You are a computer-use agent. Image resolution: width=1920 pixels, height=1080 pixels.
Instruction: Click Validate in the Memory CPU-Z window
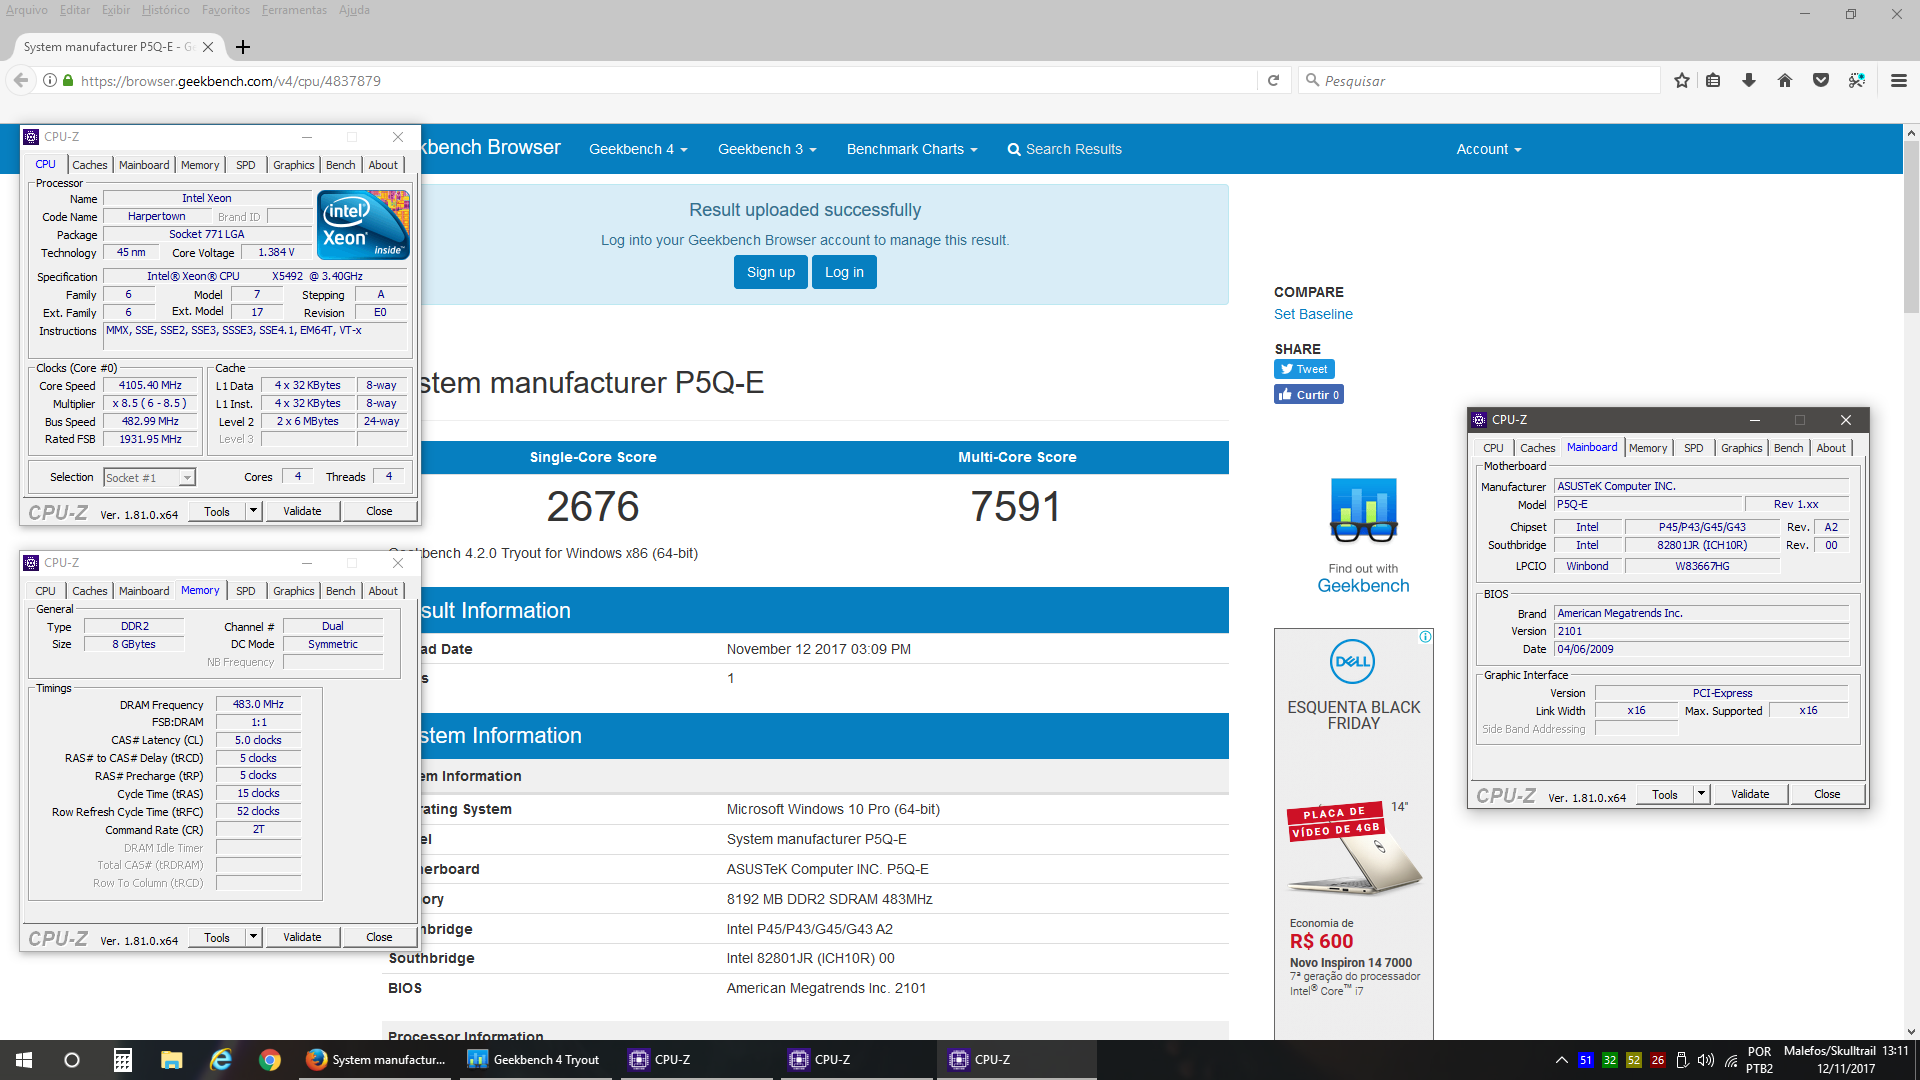coord(302,937)
